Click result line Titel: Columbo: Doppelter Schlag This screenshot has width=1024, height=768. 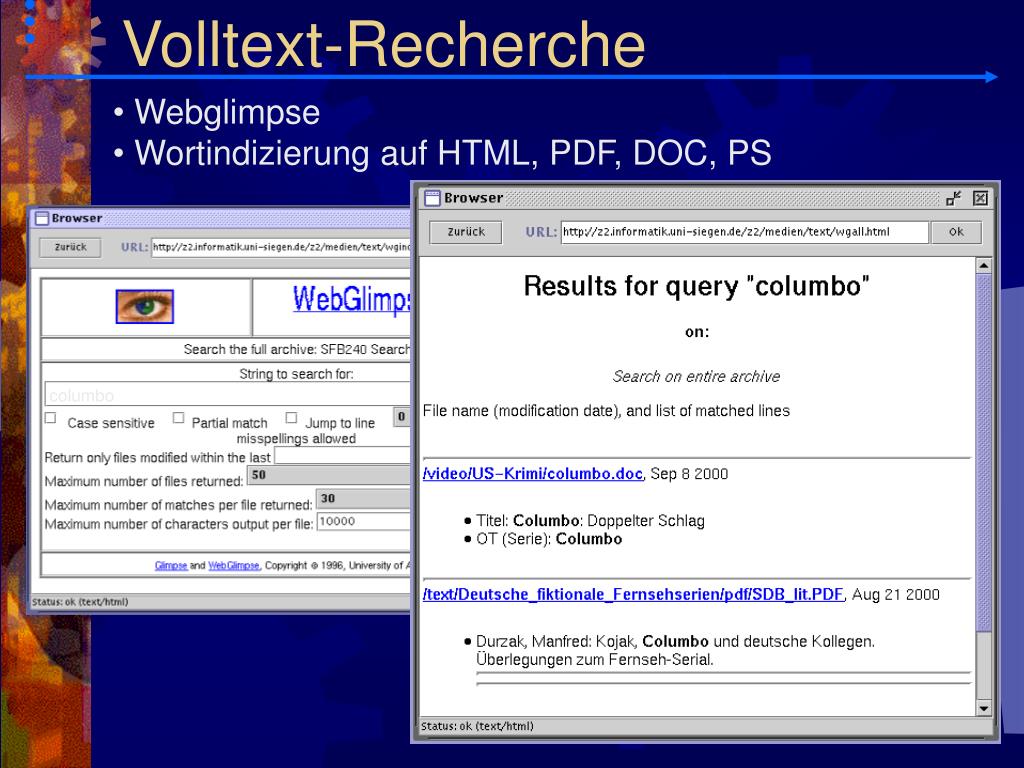(x=590, y=520)
